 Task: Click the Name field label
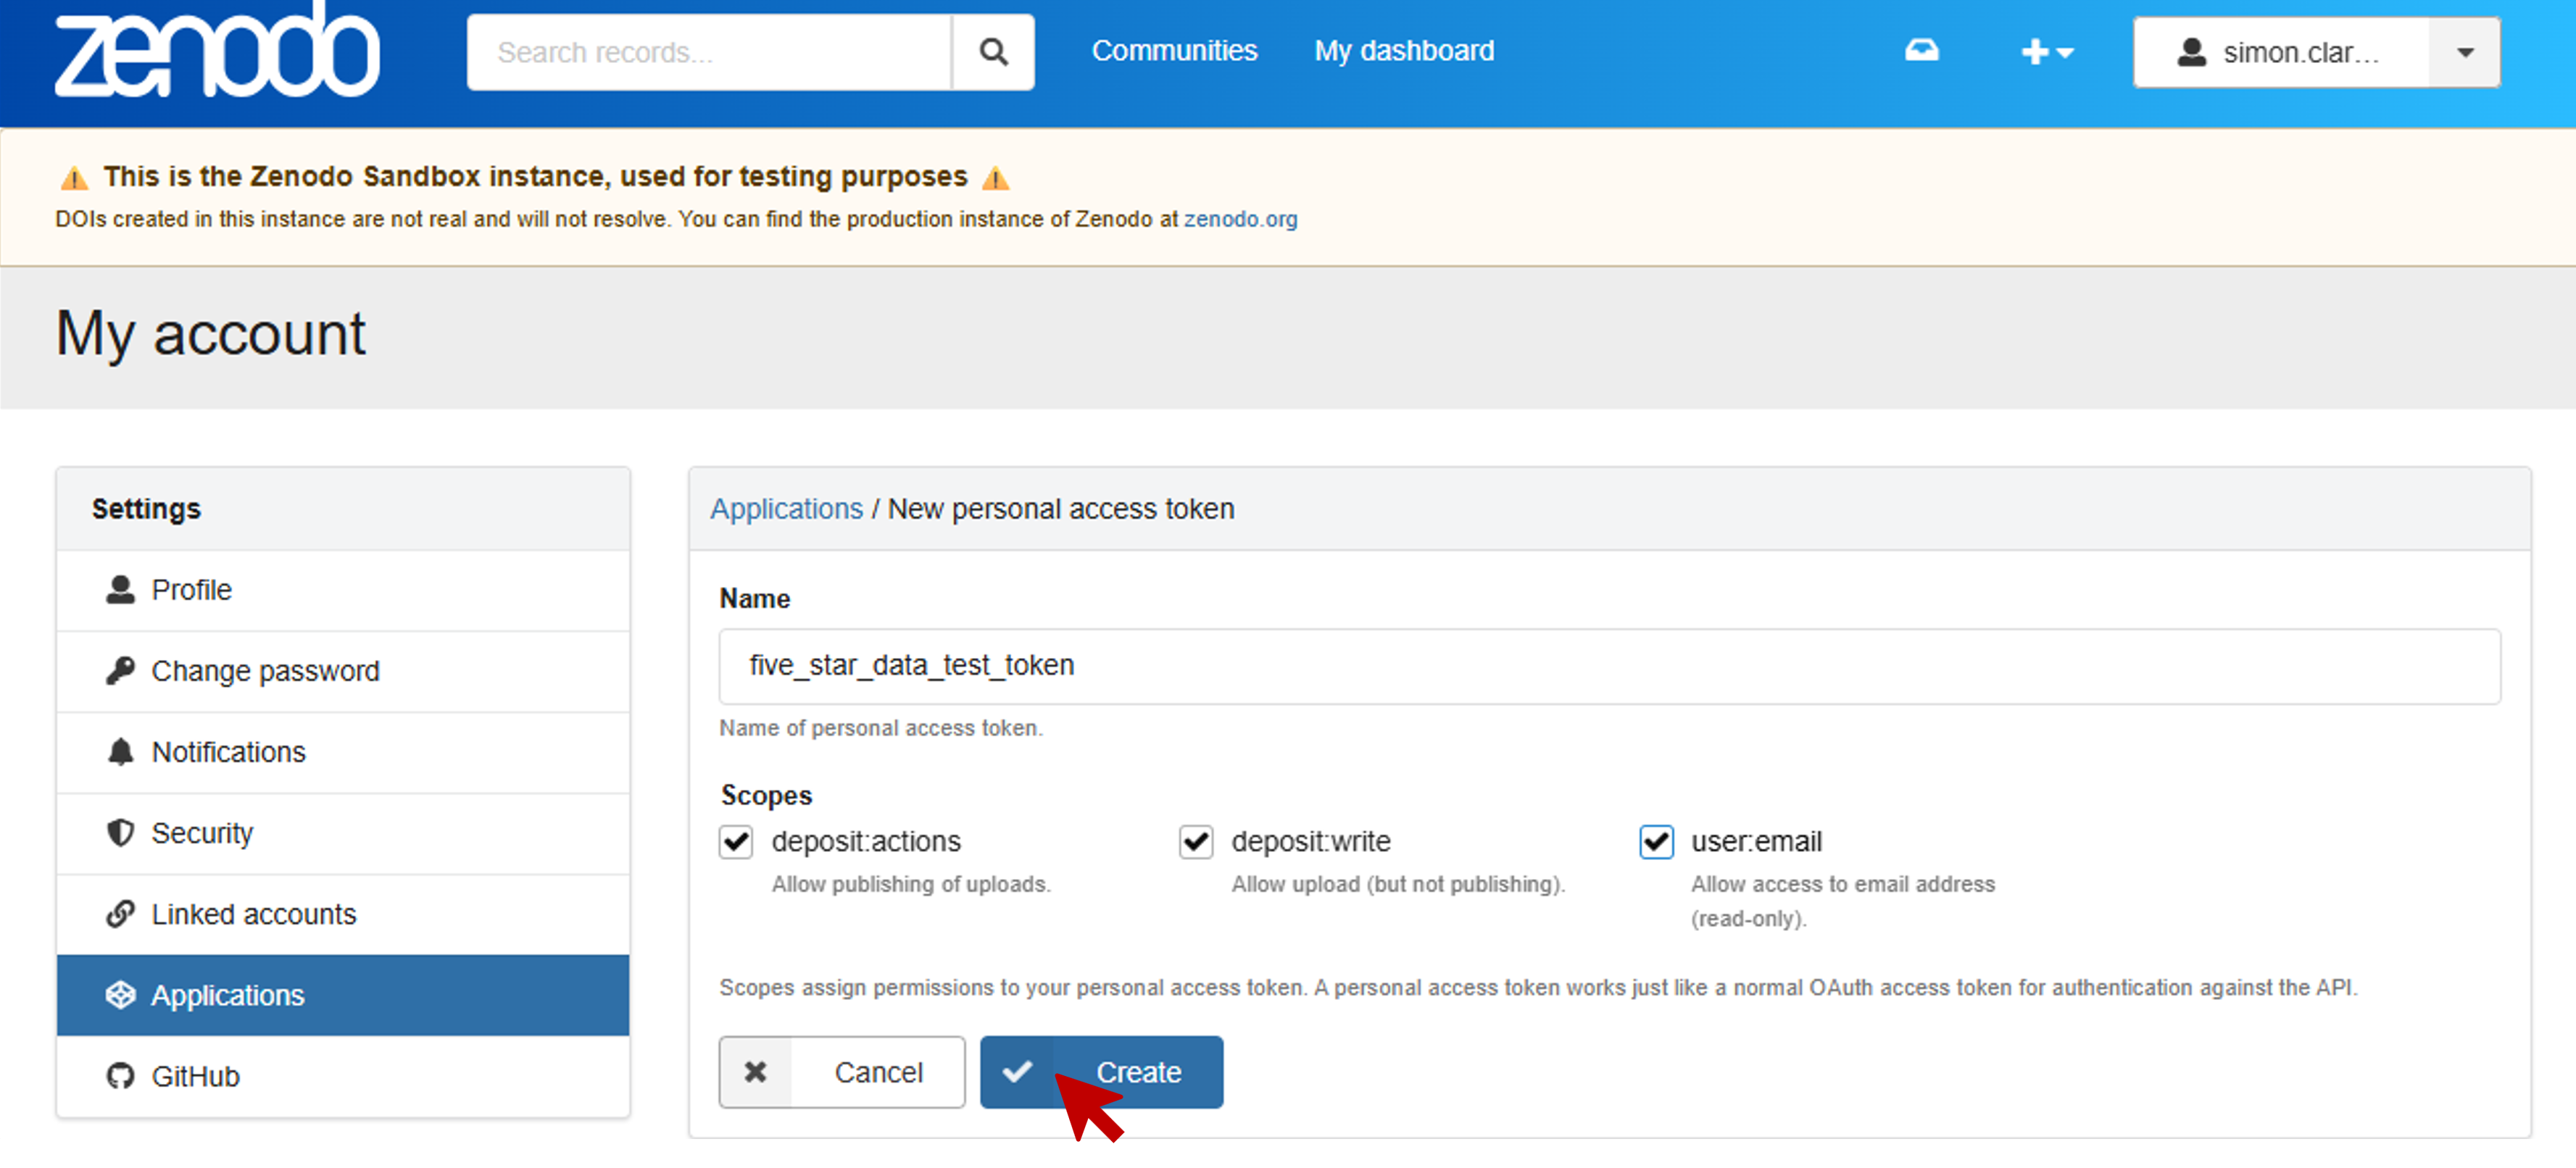(755, 598)
